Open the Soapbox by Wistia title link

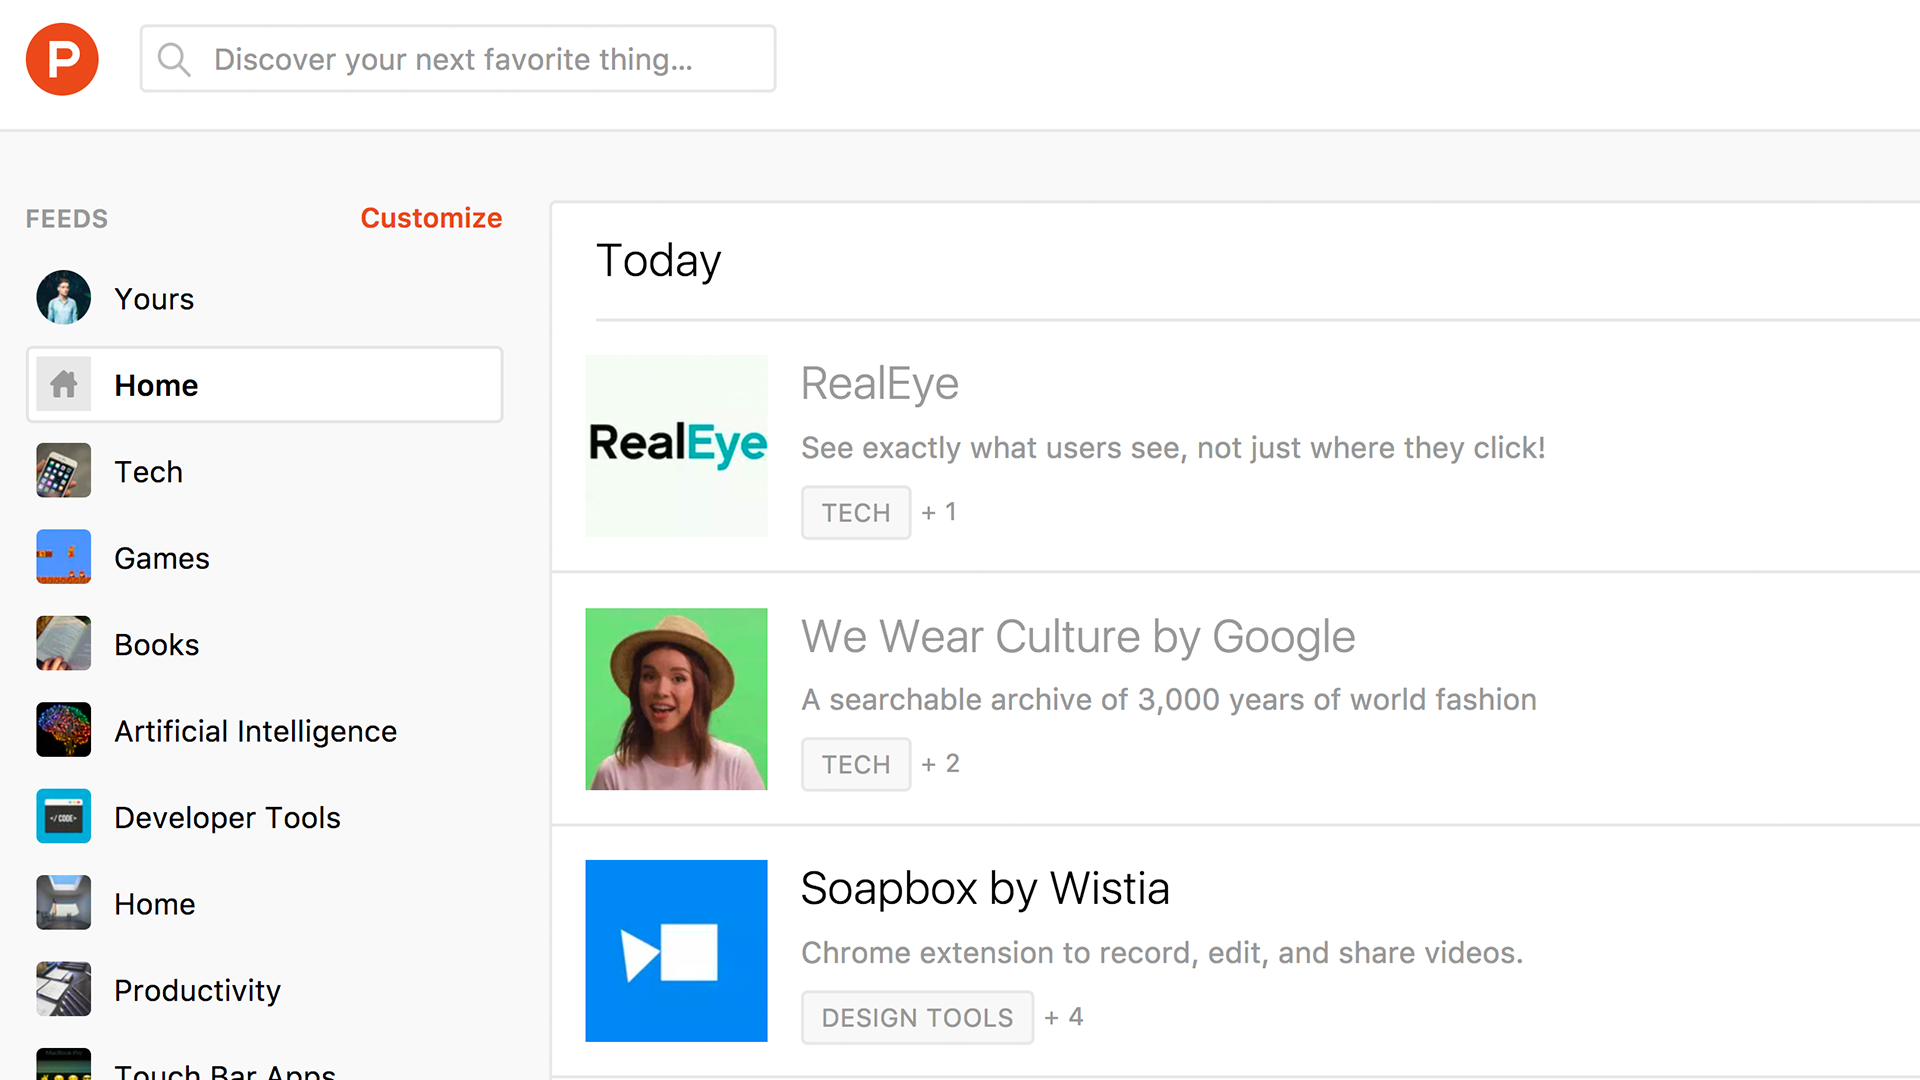click(x=985, y=888)
